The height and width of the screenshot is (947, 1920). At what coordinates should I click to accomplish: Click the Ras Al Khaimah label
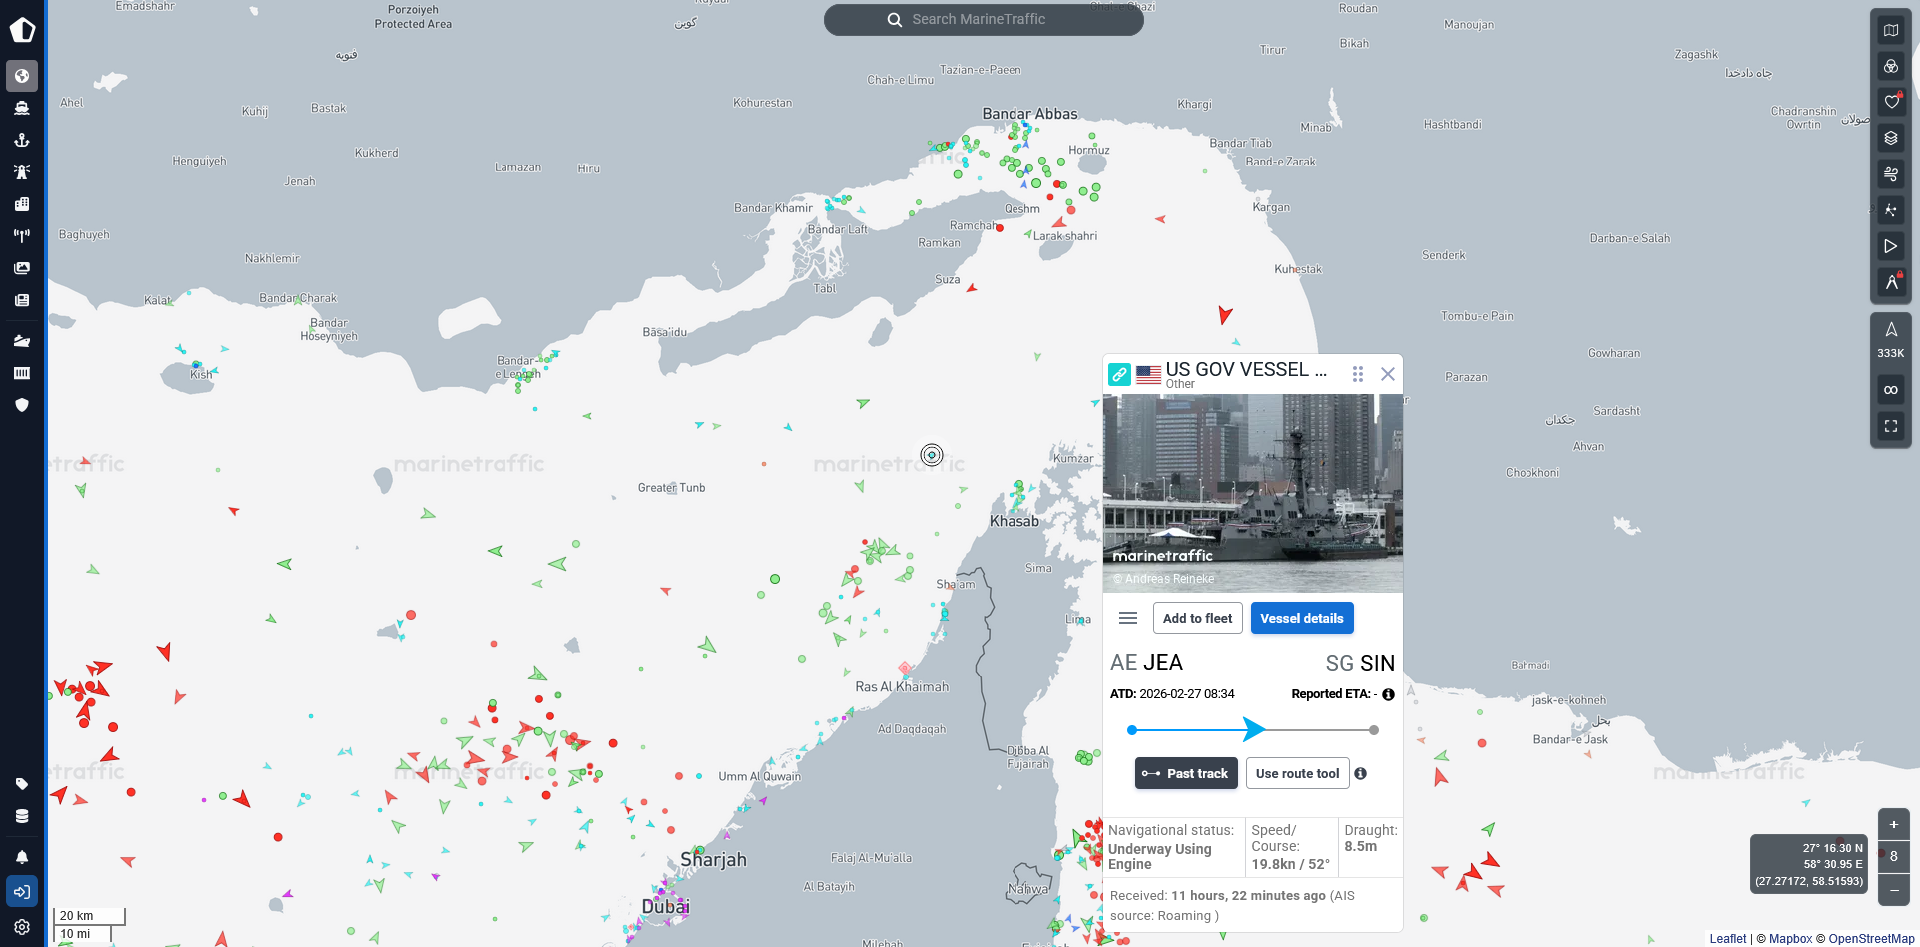tap(902, 686)
